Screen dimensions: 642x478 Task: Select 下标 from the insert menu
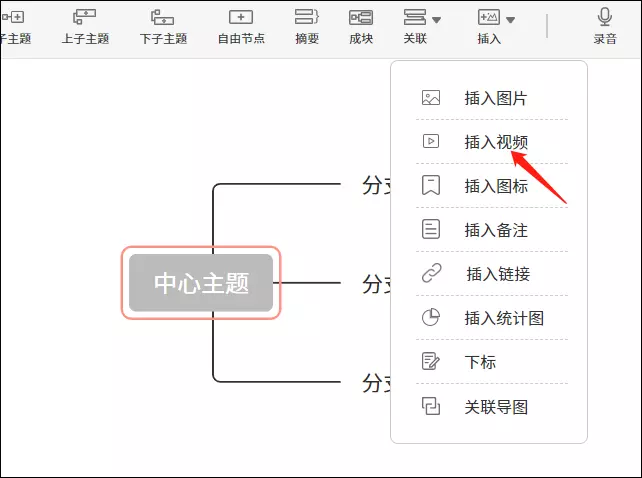click(480, 362)
